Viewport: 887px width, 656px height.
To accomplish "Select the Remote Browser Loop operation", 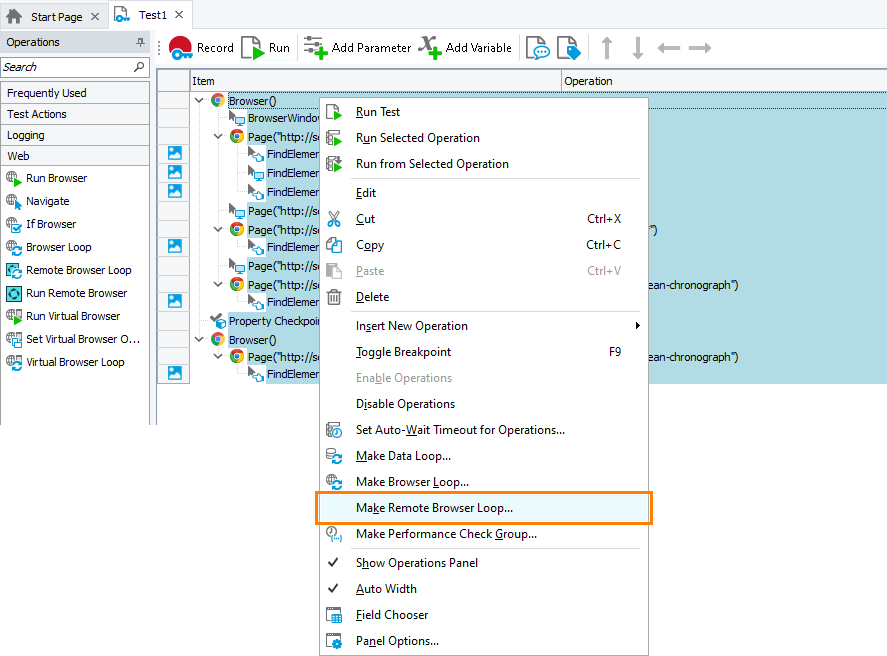I will pos(78,270).
